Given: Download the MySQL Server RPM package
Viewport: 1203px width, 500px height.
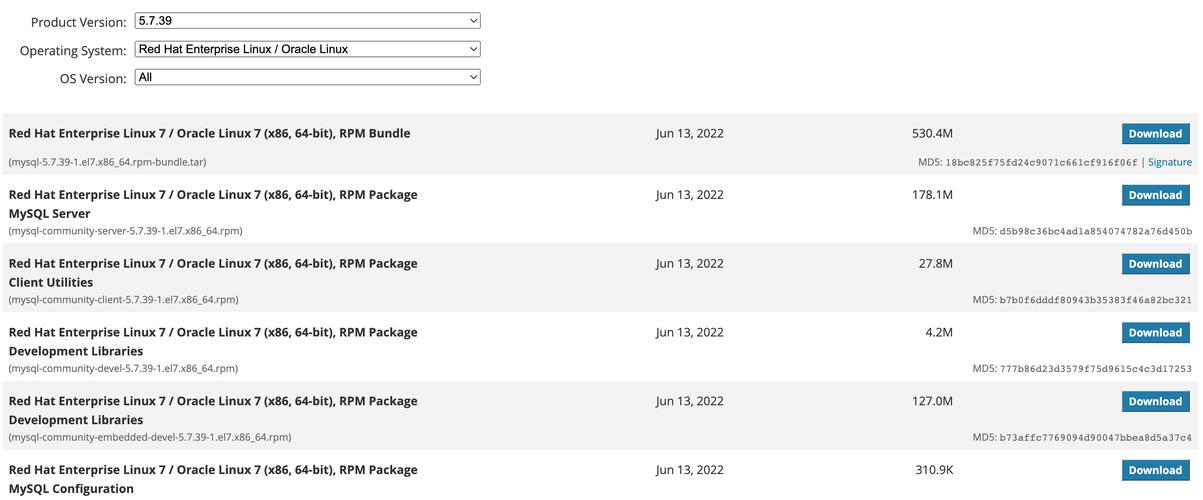Looking at the screenshot, I should point(1155,195).
